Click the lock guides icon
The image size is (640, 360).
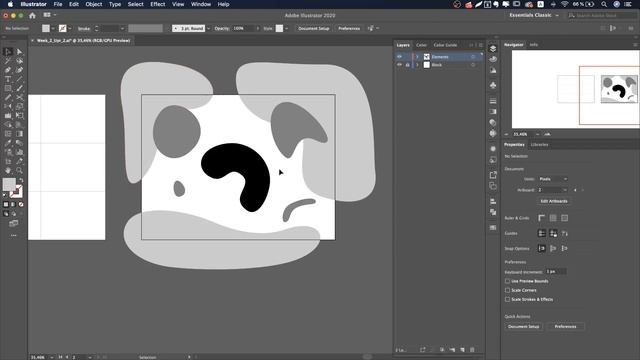(x=553, y=233)
